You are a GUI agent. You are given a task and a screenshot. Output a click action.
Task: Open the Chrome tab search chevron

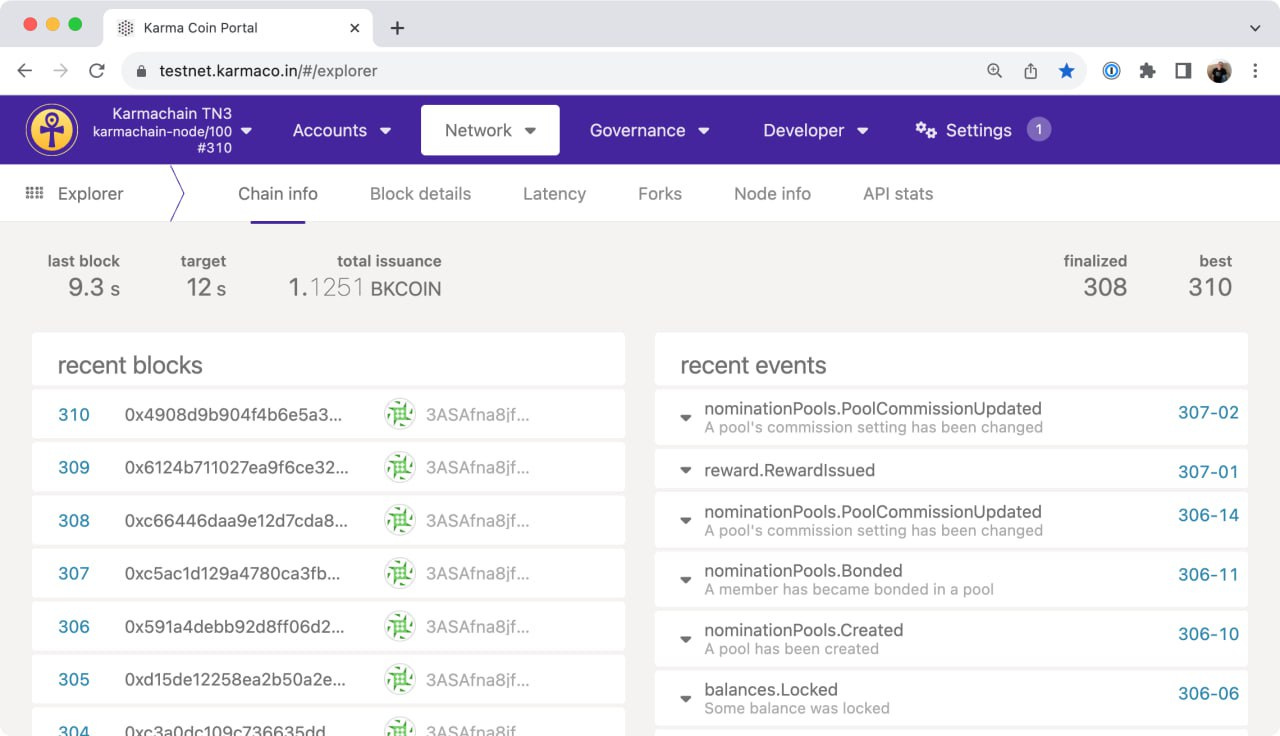(1255, 28)
